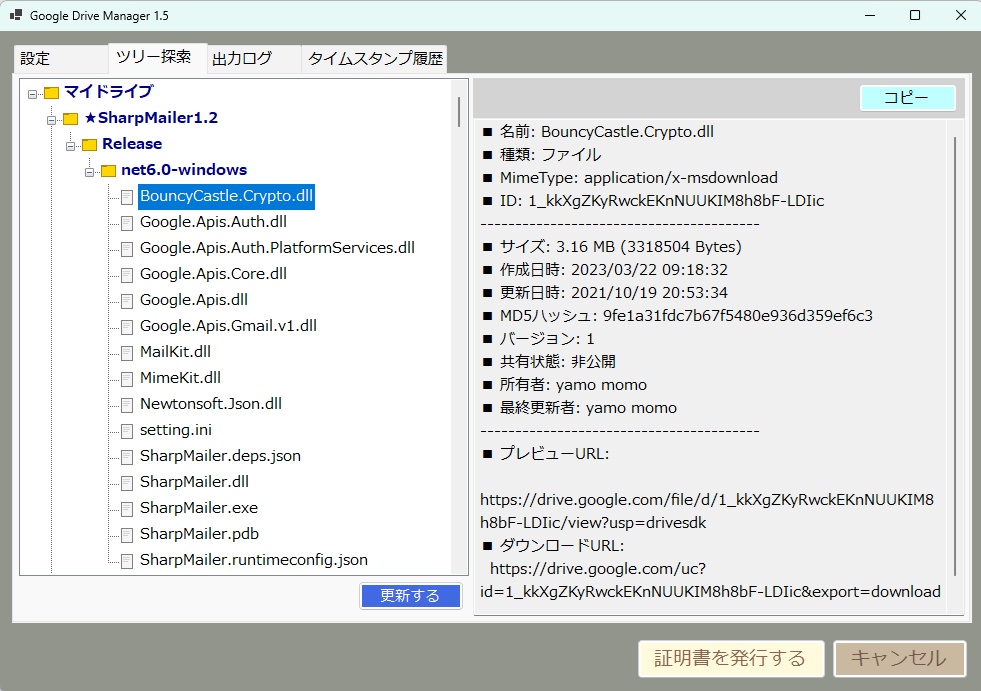Click the マイドライブ folder icon

tap(51, 93)
